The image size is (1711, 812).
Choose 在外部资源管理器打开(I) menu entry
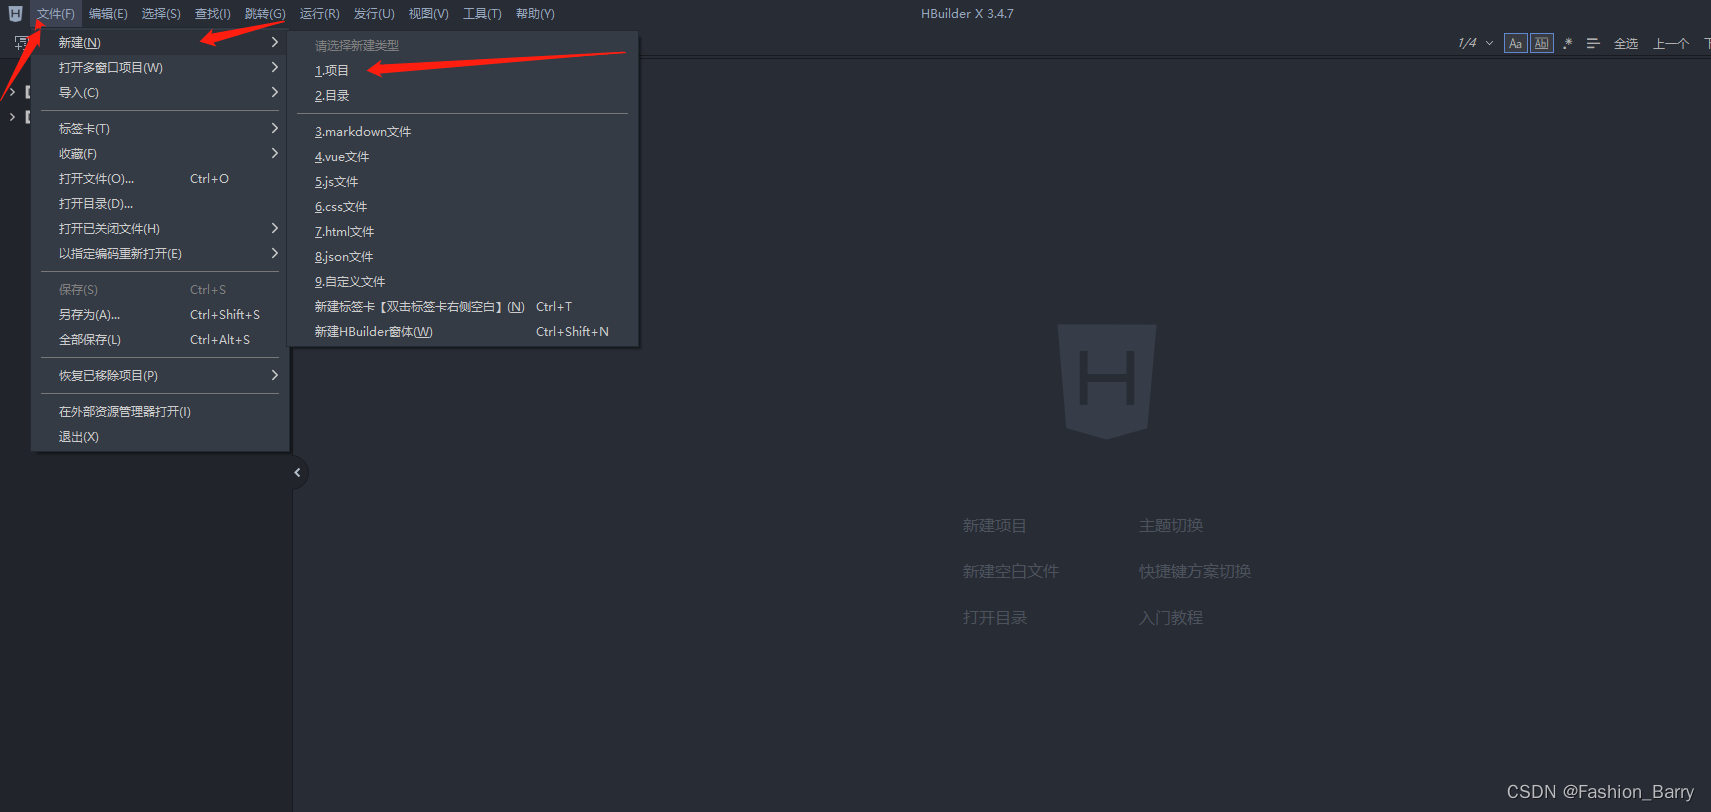tap(161, 412)
